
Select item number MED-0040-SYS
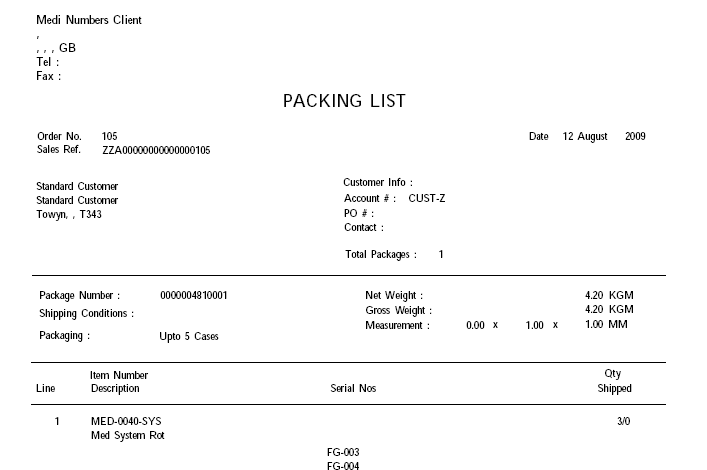pos(126,421)
